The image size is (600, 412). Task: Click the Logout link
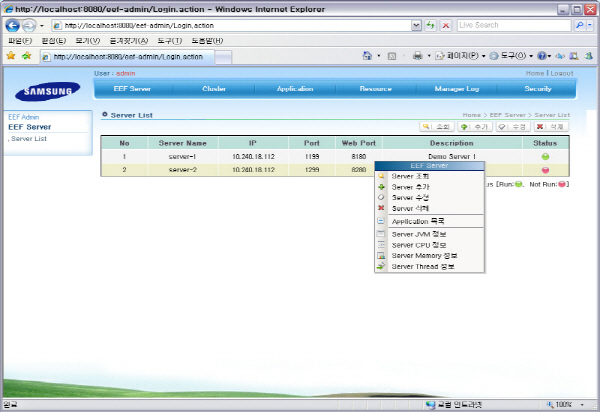click(562, 73)
